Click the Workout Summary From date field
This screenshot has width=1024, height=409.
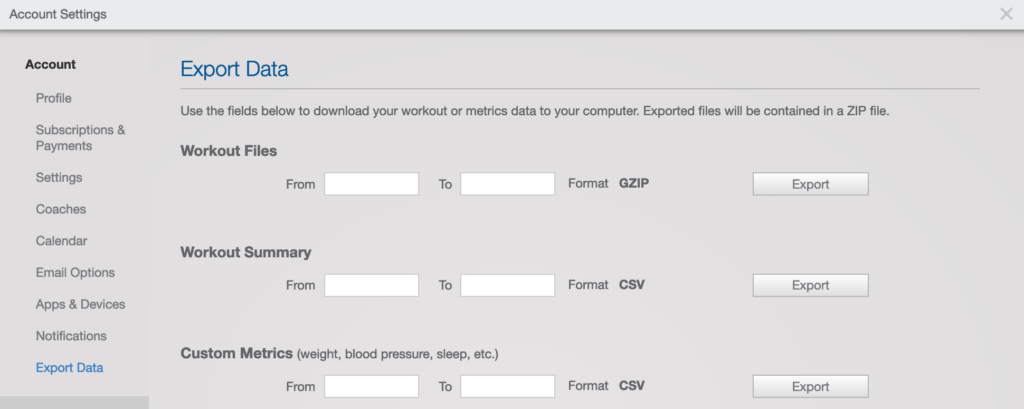[x=372, y=285]
